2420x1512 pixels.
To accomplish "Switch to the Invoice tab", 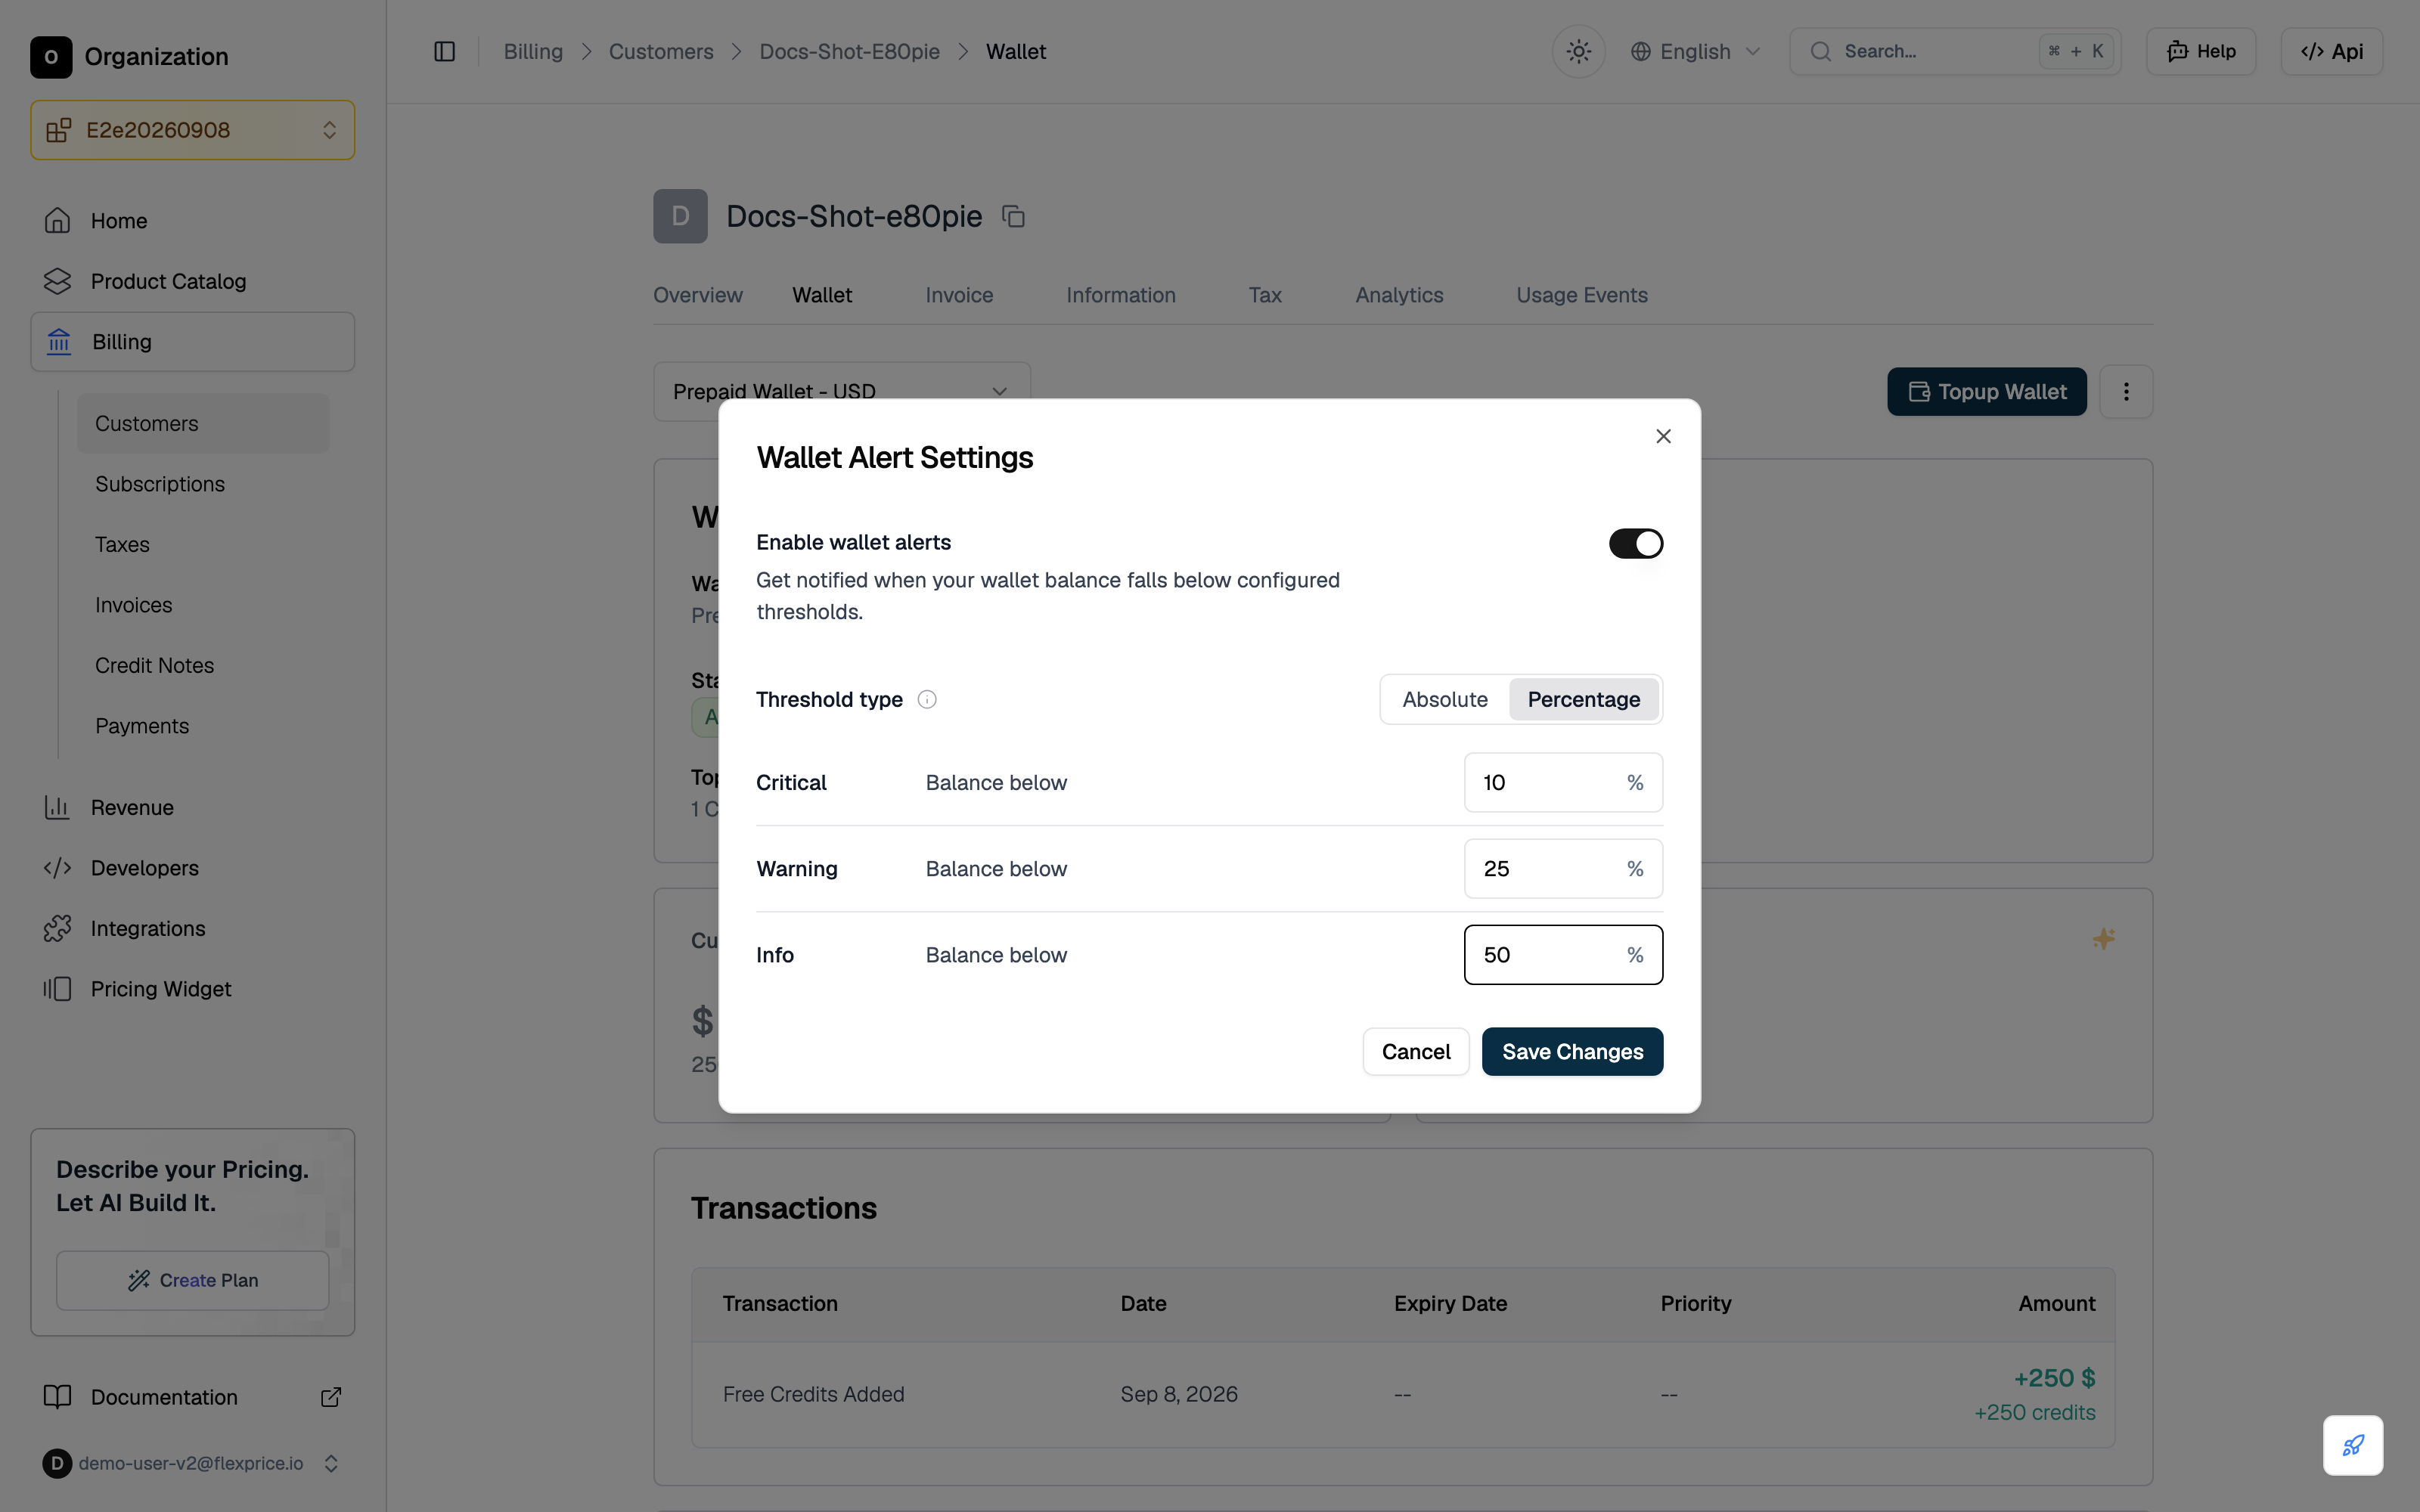I will coord(959,295).
